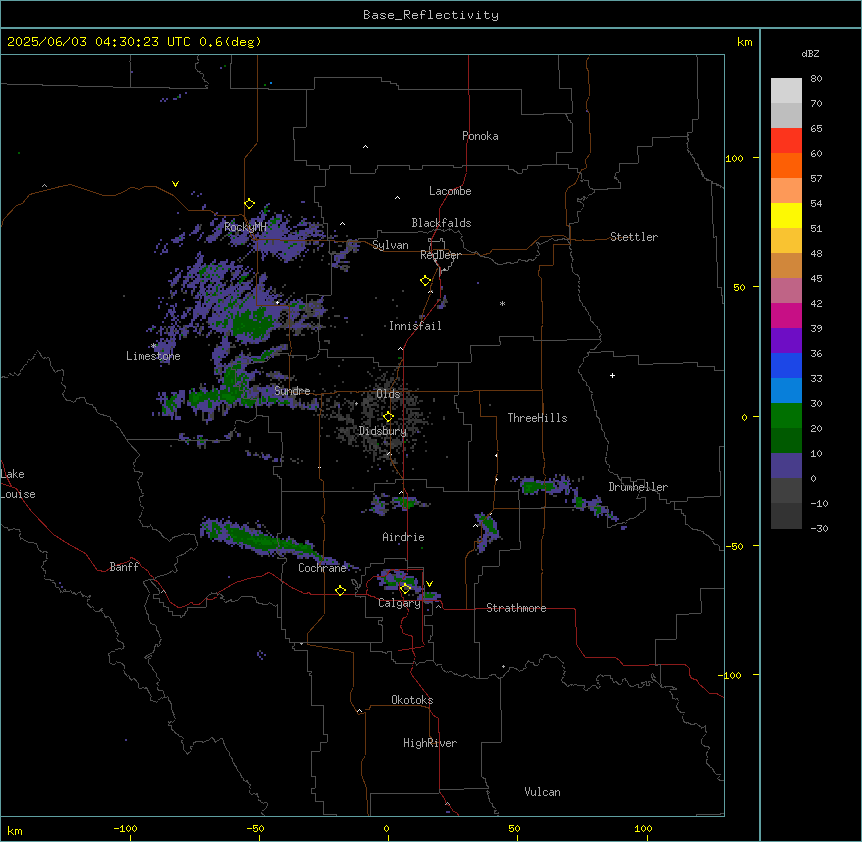Image resolution: width=862 pixels, height=842 pixels.
Task: Click the yellow diamond marker above RockyMH
Action: 249,203
